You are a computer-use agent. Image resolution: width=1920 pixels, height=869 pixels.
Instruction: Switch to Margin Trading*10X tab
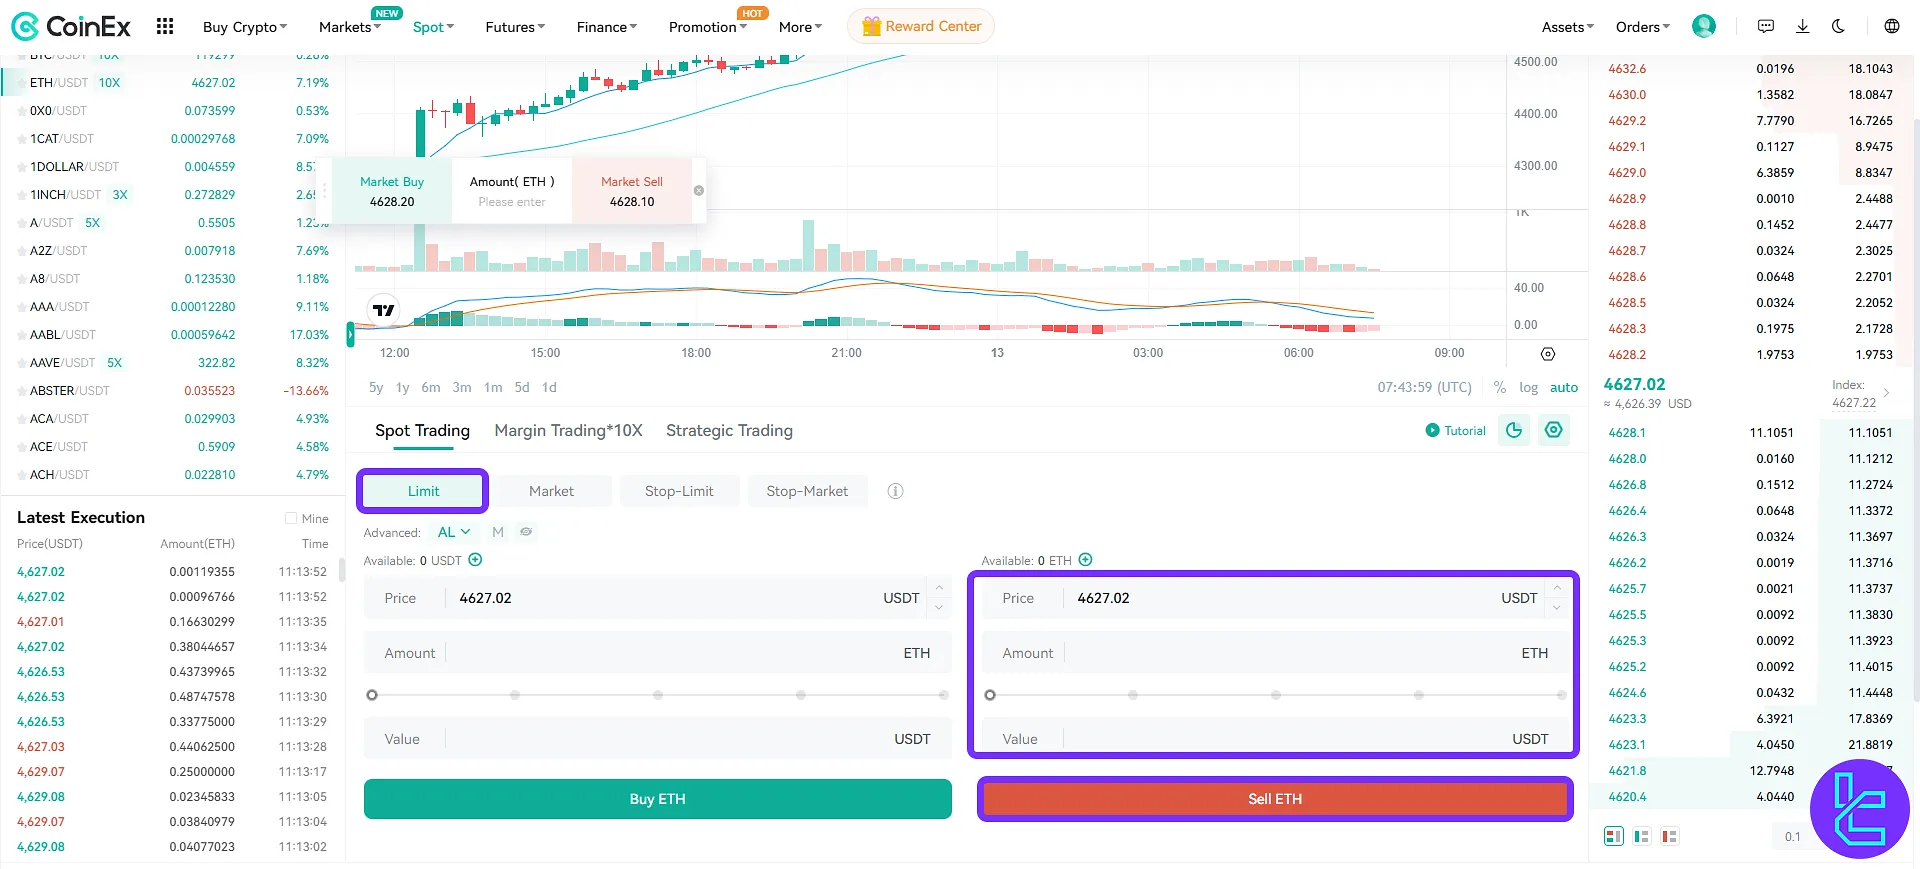click(568, 430)
